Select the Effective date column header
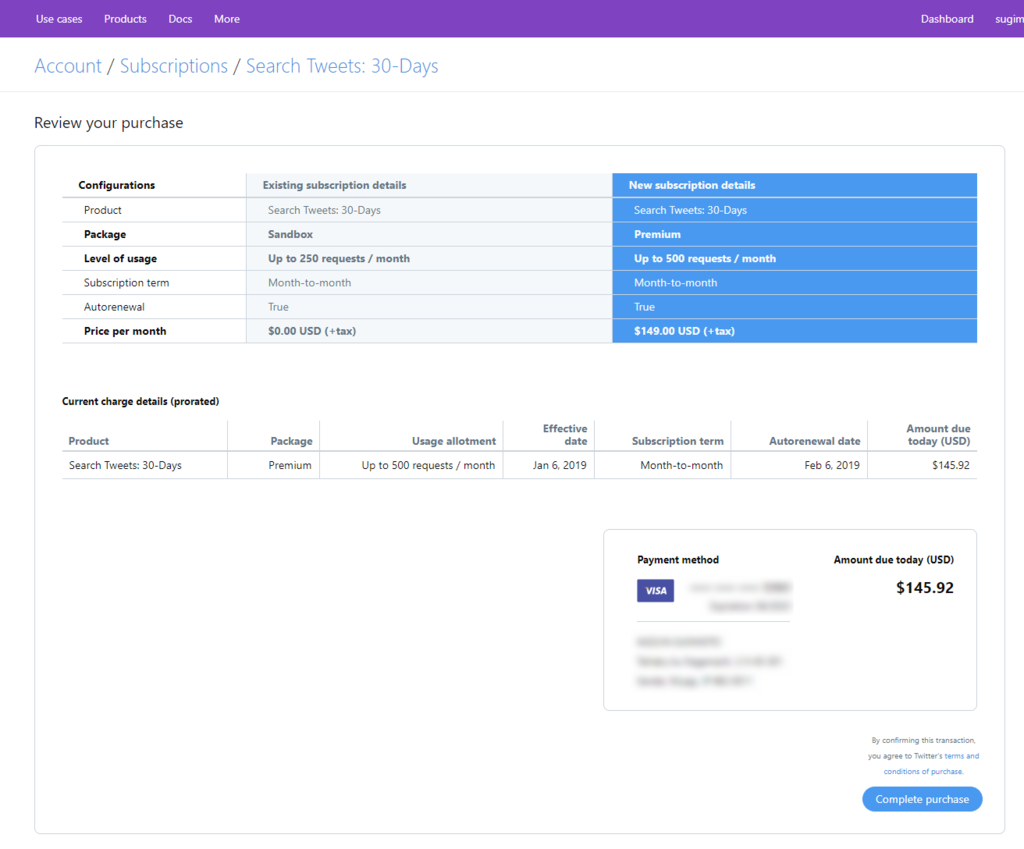Screen dimensions: 1024x849 pyautogui.click(x=565, y=435)
